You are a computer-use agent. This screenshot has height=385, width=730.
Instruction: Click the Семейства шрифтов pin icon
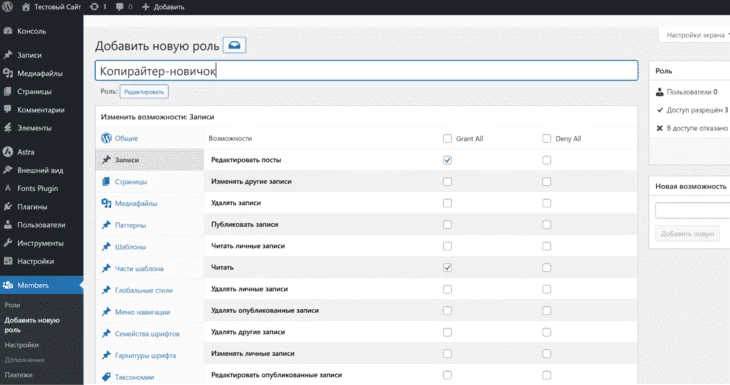pos(106,333)
